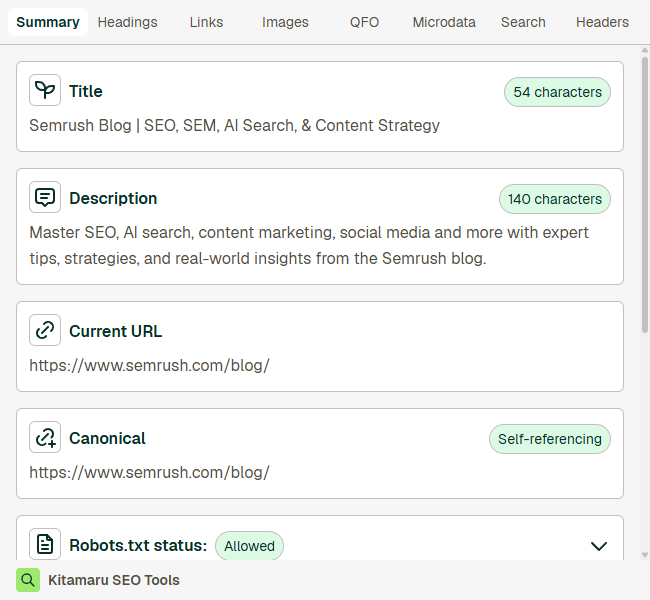Click the description text starting 'Master SEO'
The width and height of the screenshot is (650, 600).
coord(309,245)
